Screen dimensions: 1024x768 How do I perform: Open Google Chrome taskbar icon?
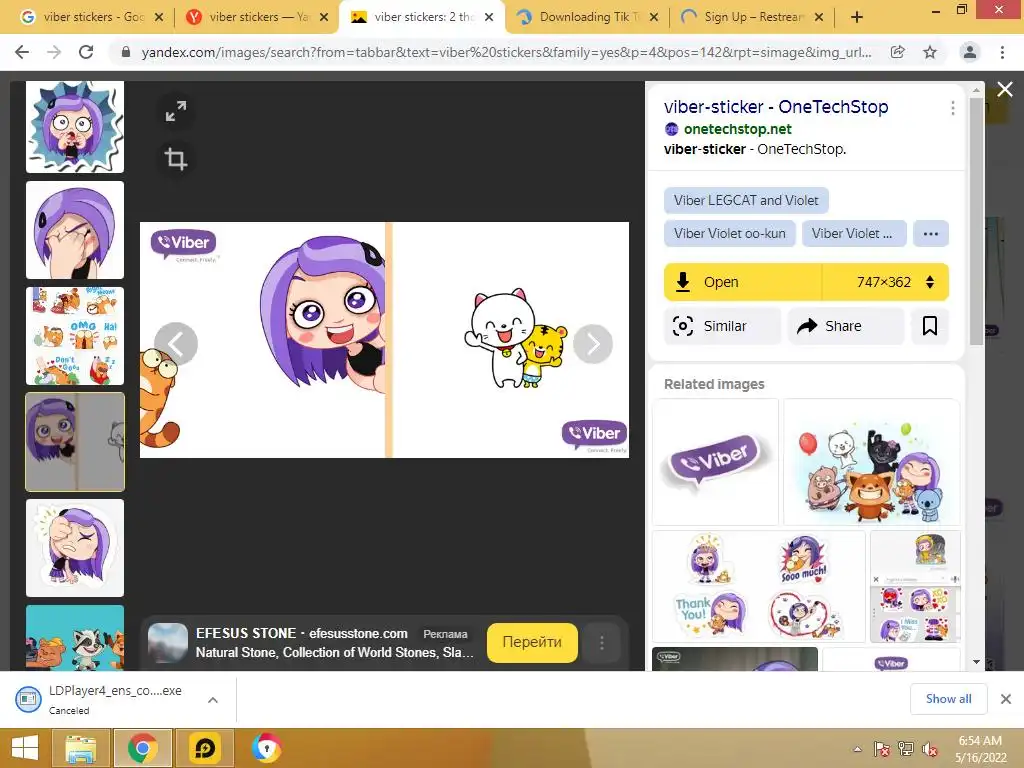[x=143, y=748]
